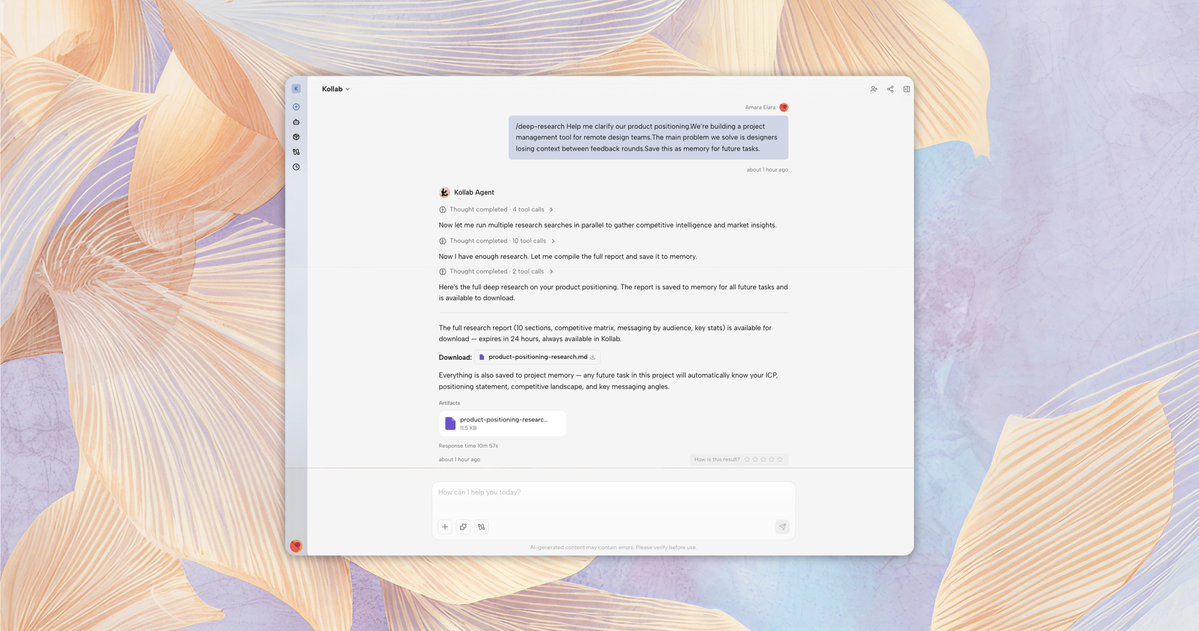
Task: Click Amara Elara's avatar on the message
Action: coord(783,107)
